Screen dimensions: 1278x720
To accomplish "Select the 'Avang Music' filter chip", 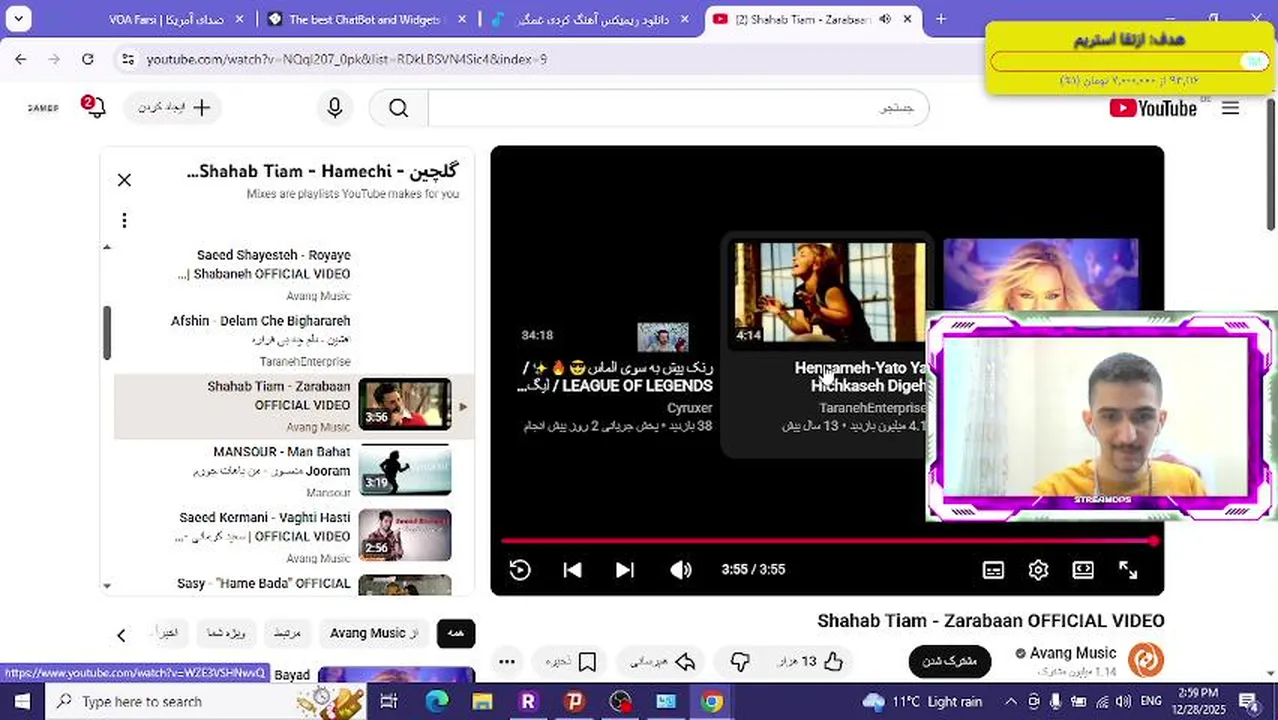I will [x=373, y=633].
